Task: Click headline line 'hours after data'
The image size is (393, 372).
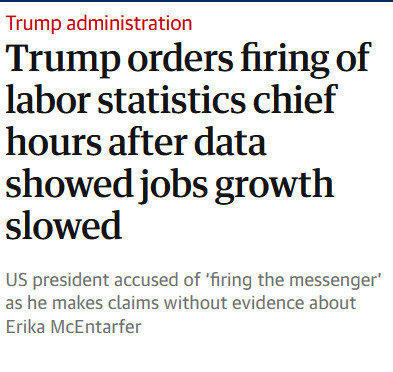Action: point(136,141)
